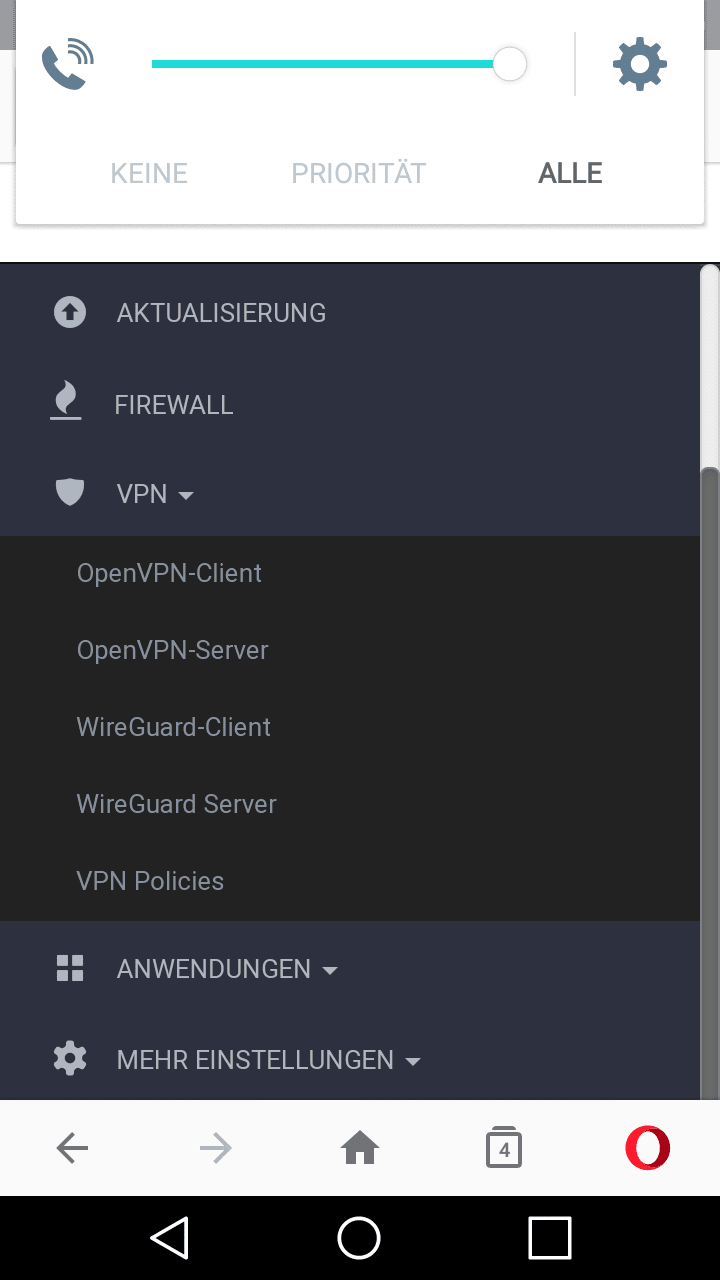This screenshot has height=1280, width=720.
Task: Click the call volume phone icon
Action: point(67,64)
